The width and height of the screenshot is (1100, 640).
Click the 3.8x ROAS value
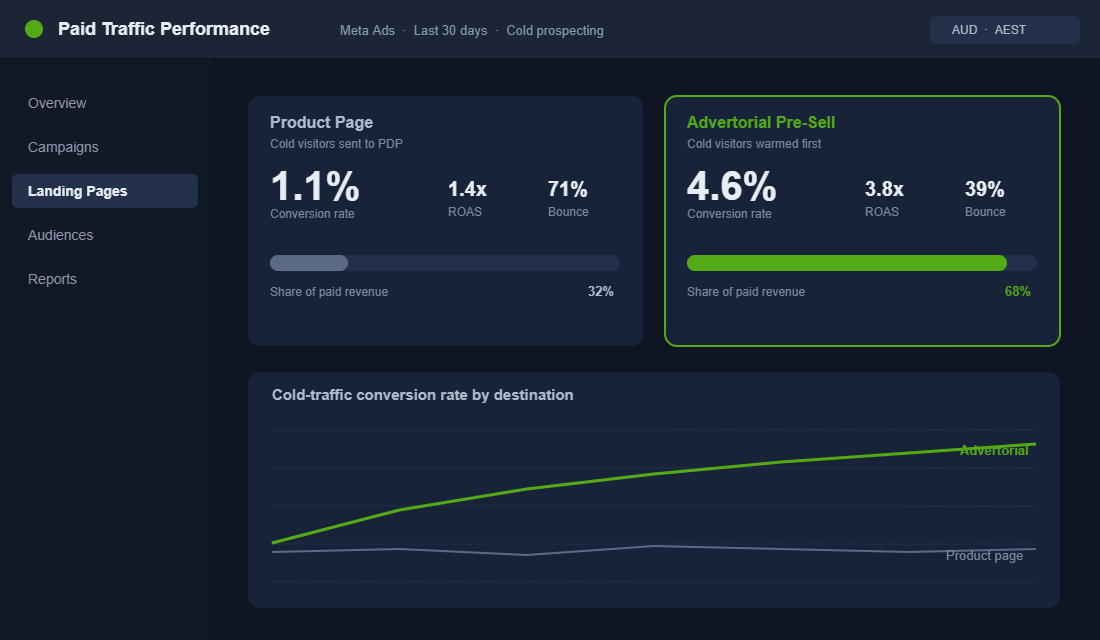(884, 189)
